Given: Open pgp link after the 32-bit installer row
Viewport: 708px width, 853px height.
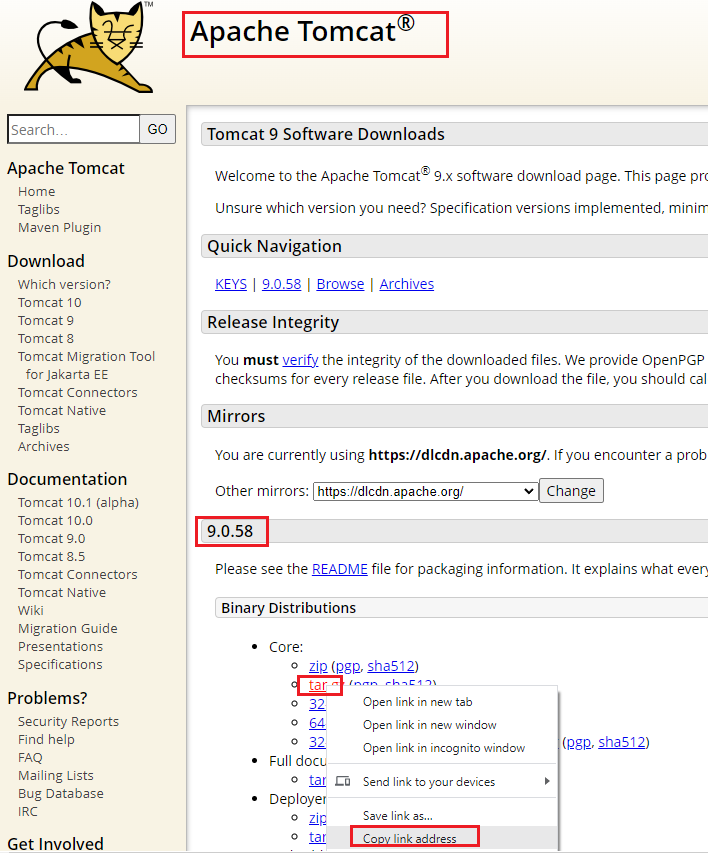Looking at the screenshot, I should coord(578,742).
